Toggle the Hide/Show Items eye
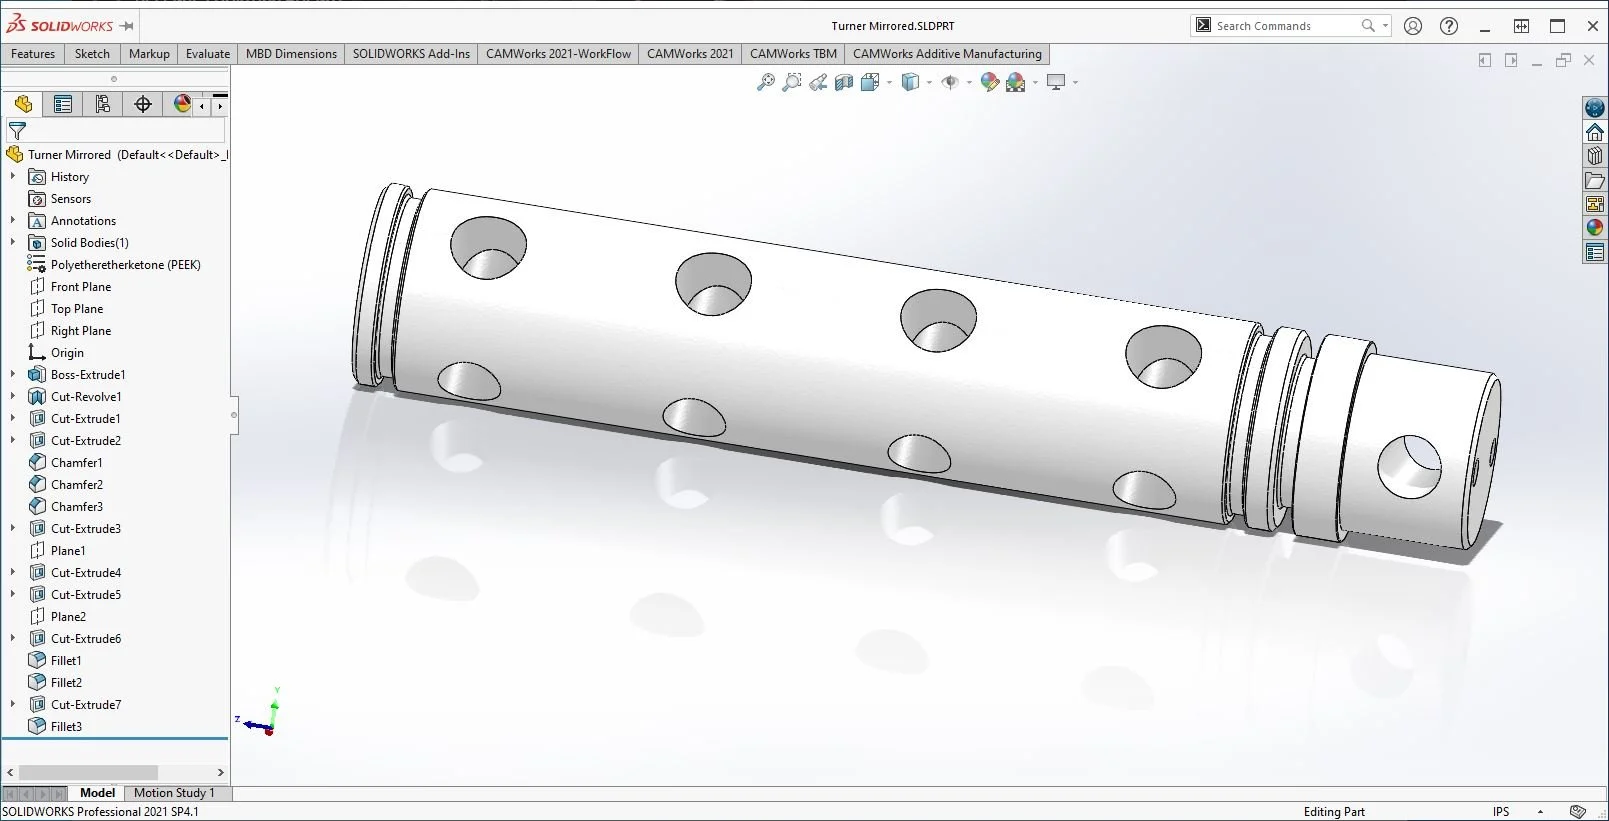 click(950, 82)
